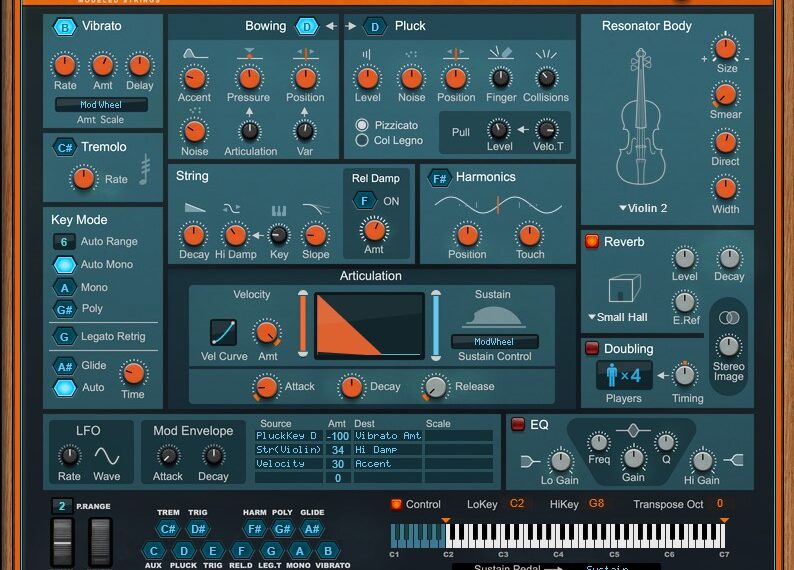Viewport: 794px width, 570px height.
Task: Toggle the Rel Damp F ON switch
Action: click(x=365, y=201)
